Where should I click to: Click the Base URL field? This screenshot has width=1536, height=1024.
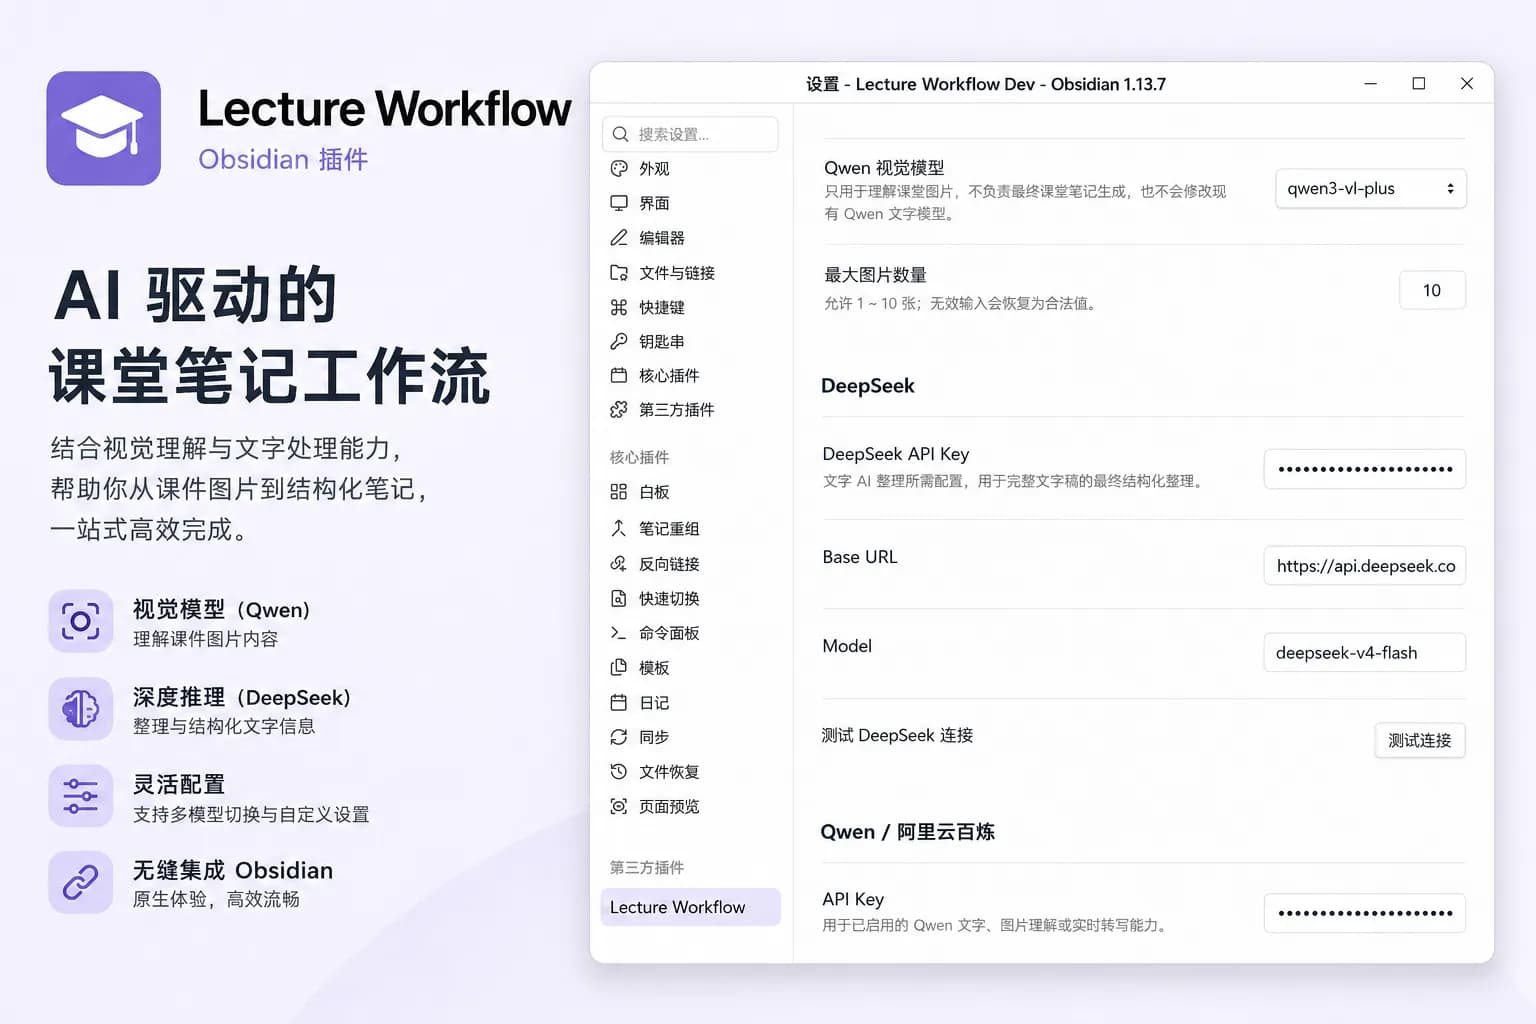pyautogui.click(x=1365, y=566)
